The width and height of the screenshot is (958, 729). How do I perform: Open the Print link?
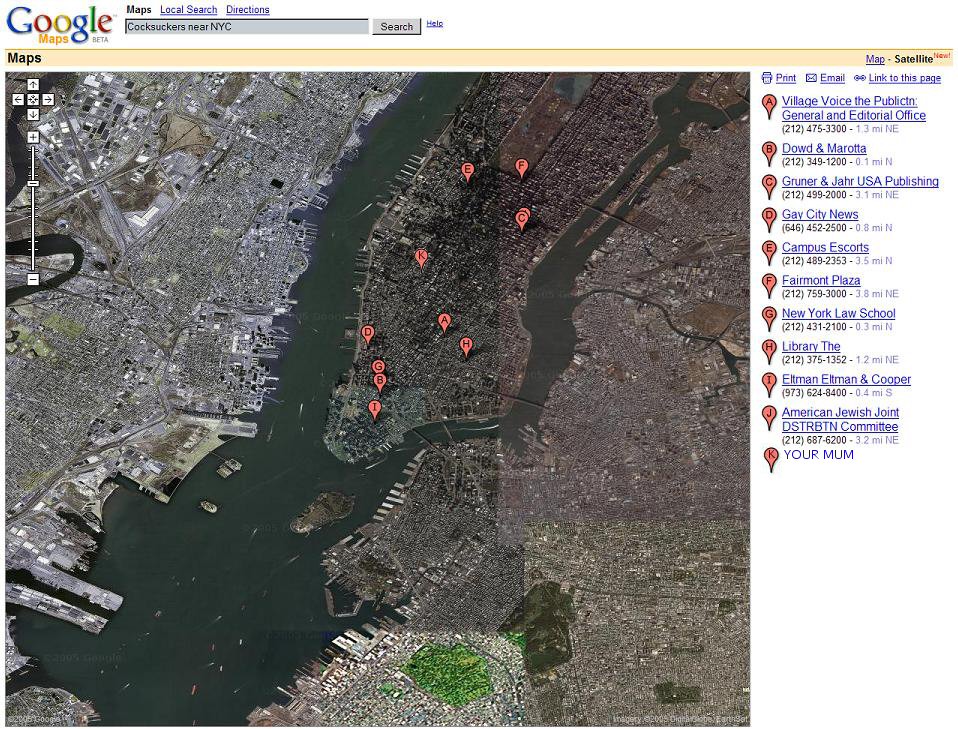tap(786, 78)
